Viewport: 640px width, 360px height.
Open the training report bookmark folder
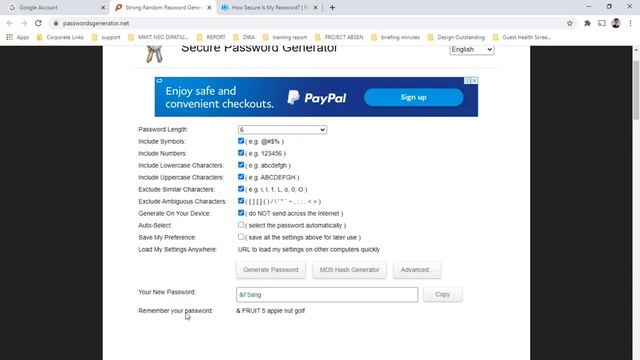coord(285,37)
